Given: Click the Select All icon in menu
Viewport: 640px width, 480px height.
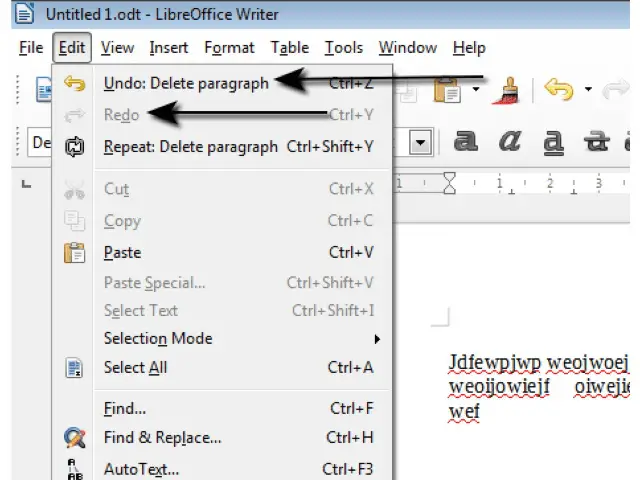Looking at the screenshot, I should [x=74, y=368].
